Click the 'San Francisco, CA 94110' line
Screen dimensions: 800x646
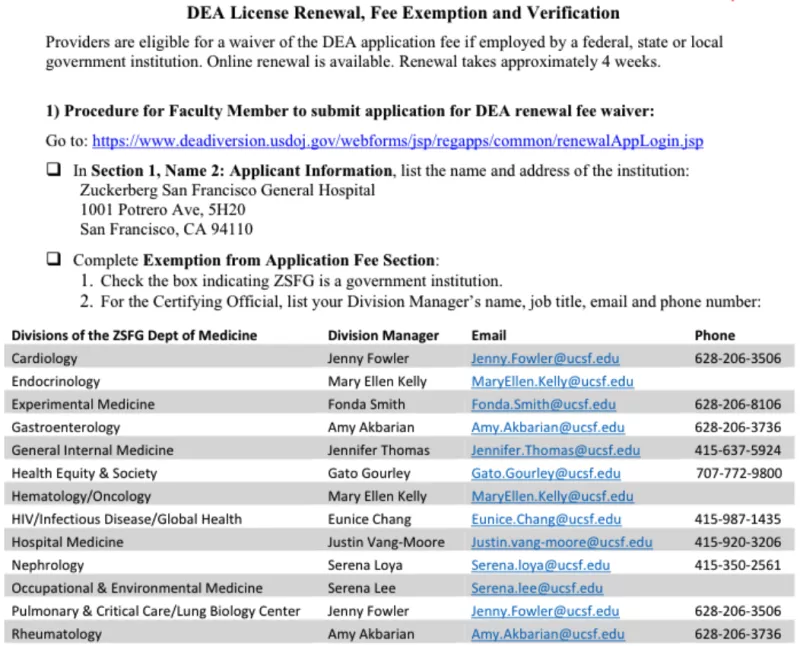tap(166, 229)
